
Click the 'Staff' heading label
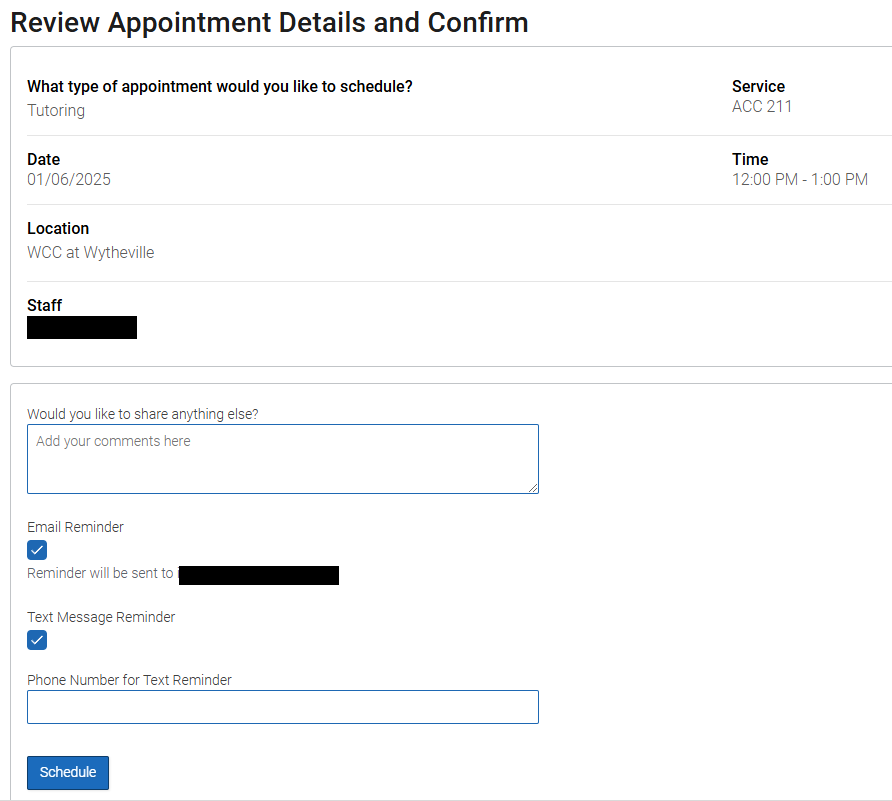(x=44, y=305)
